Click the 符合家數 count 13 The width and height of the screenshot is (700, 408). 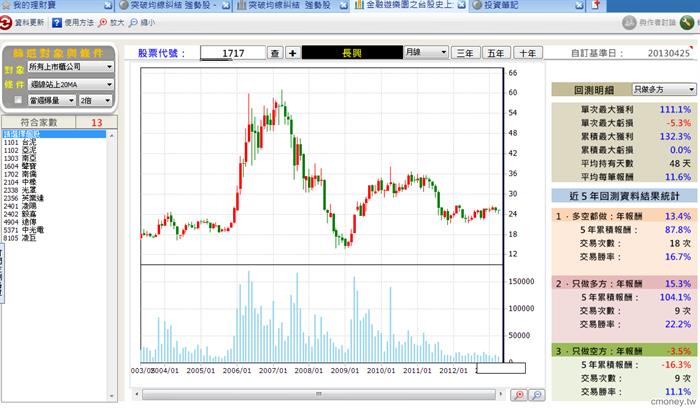tap(97, 122)
